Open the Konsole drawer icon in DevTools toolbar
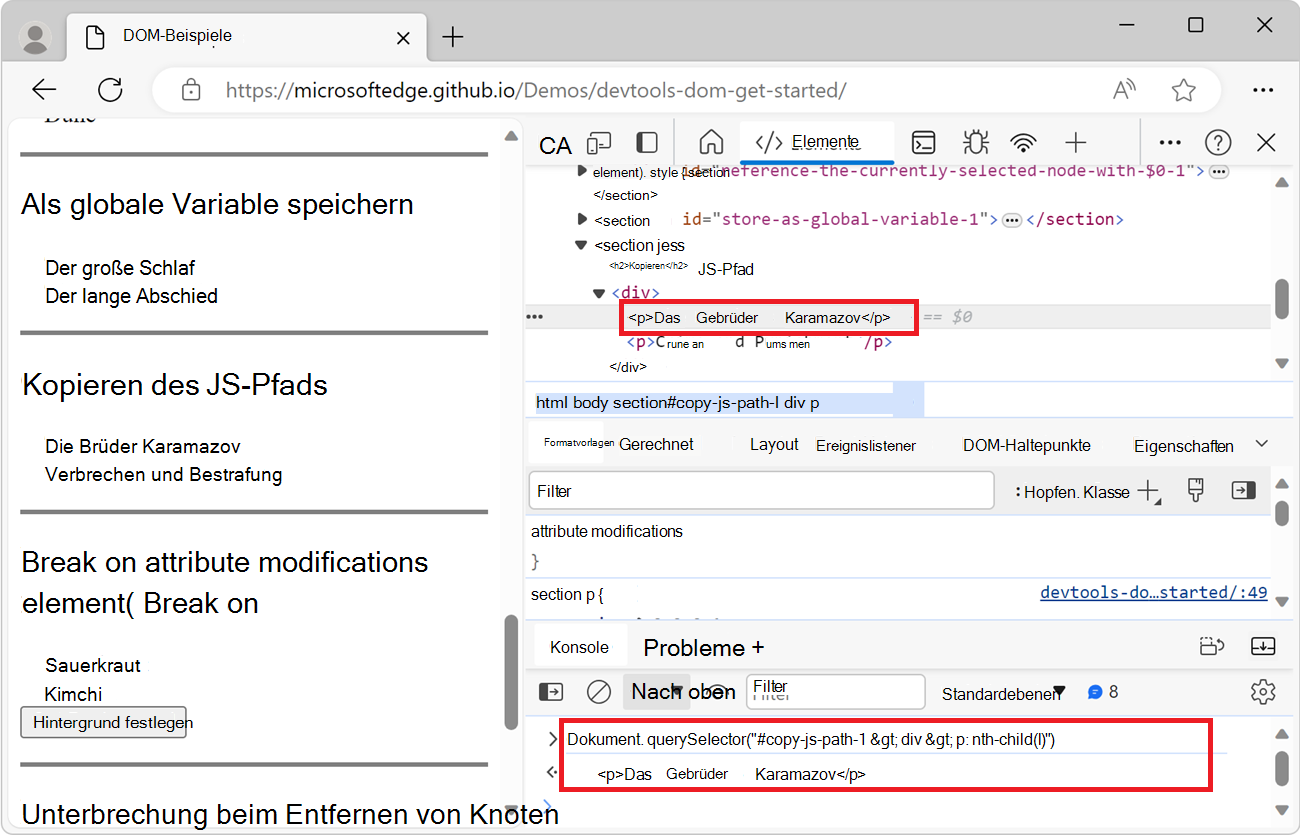1300x835 pixels. pyautogui.click(x=923, y=142)
